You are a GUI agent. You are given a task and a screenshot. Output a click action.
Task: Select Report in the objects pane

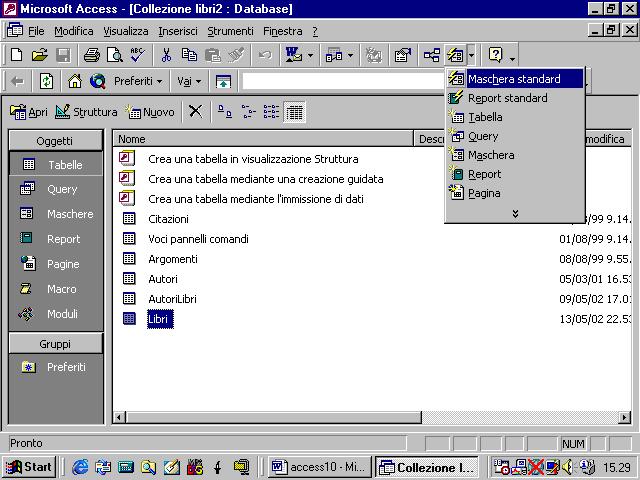click(x=56, y=239)
